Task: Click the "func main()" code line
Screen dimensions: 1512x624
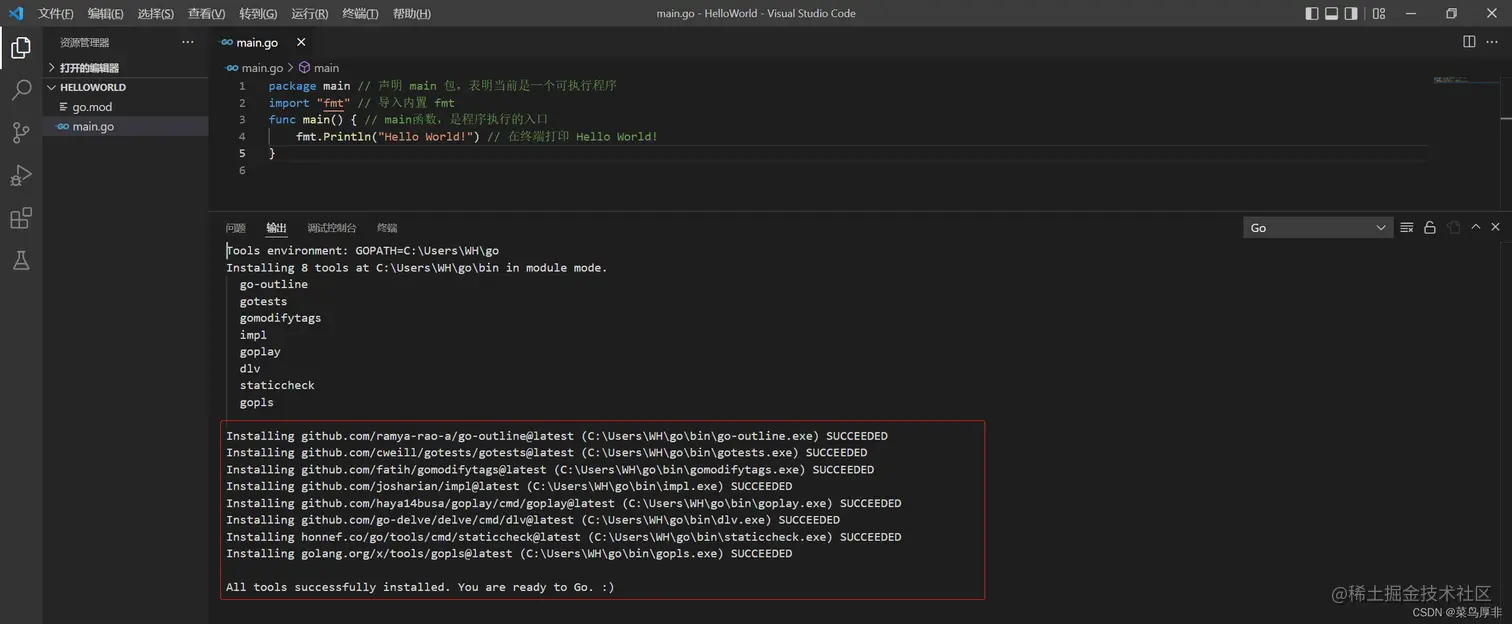Action: (x=408, y=119)
